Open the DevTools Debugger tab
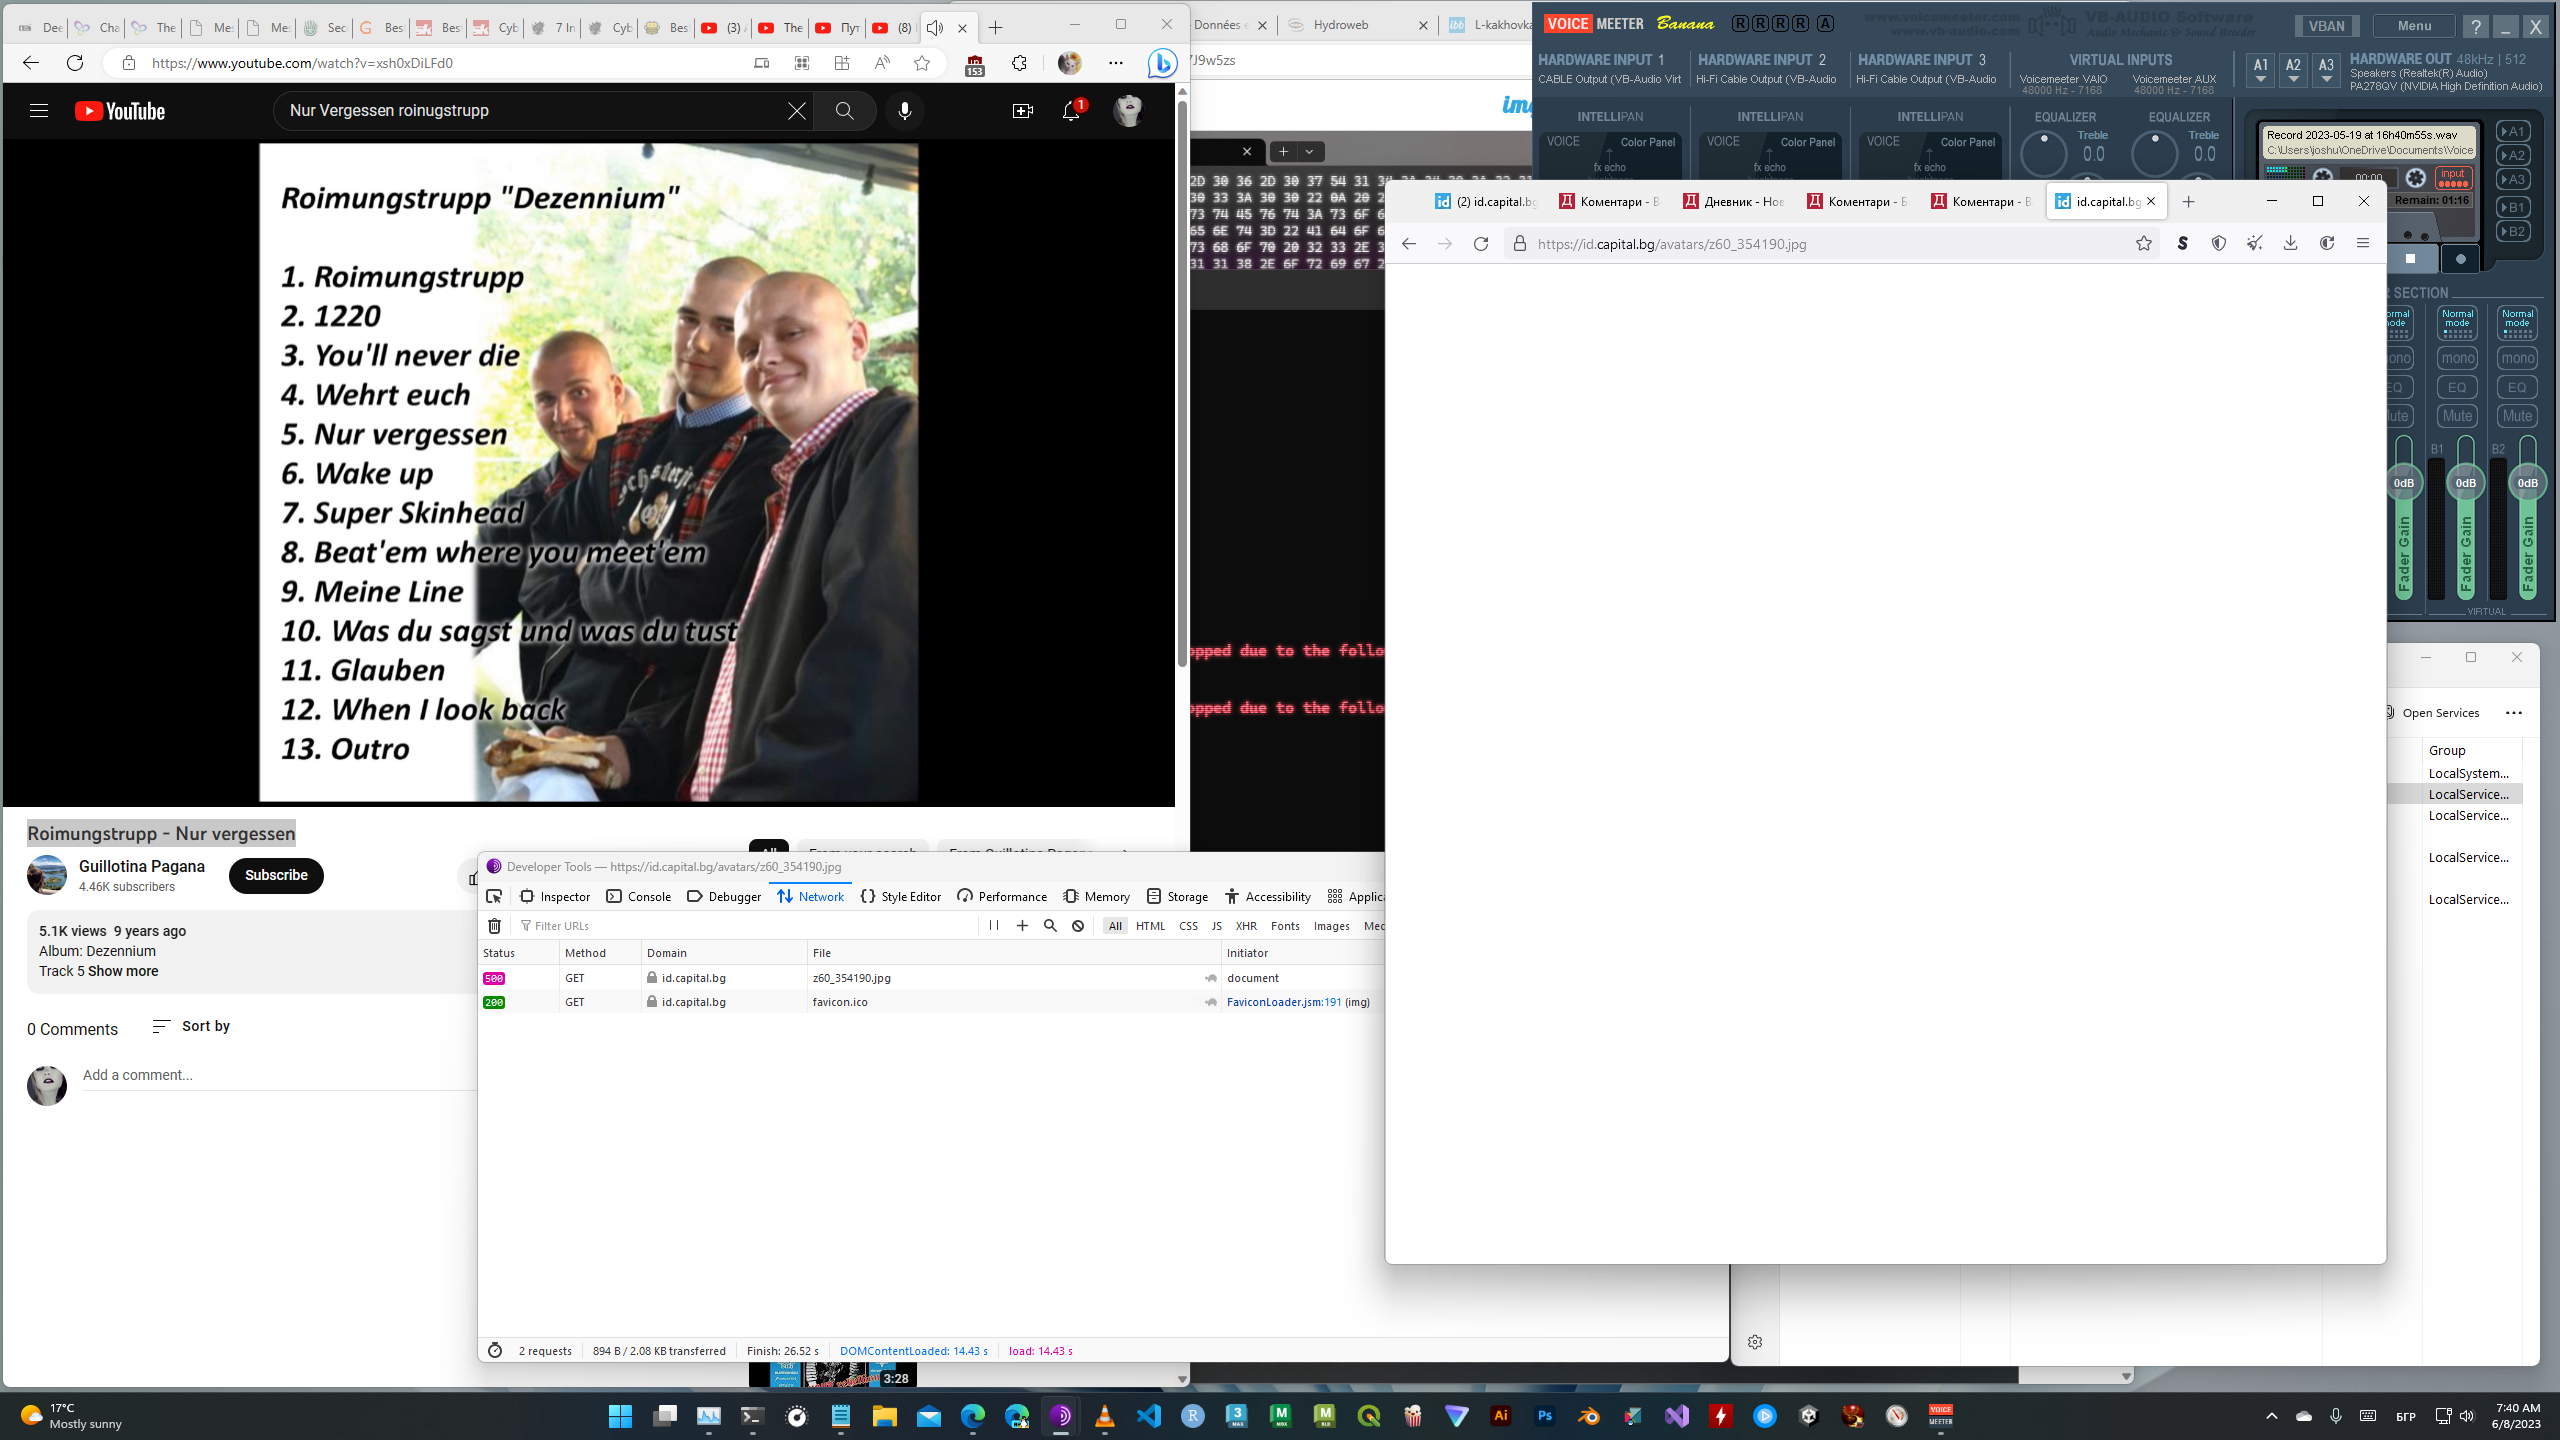2560x1440 pixels. coord(724,896)
